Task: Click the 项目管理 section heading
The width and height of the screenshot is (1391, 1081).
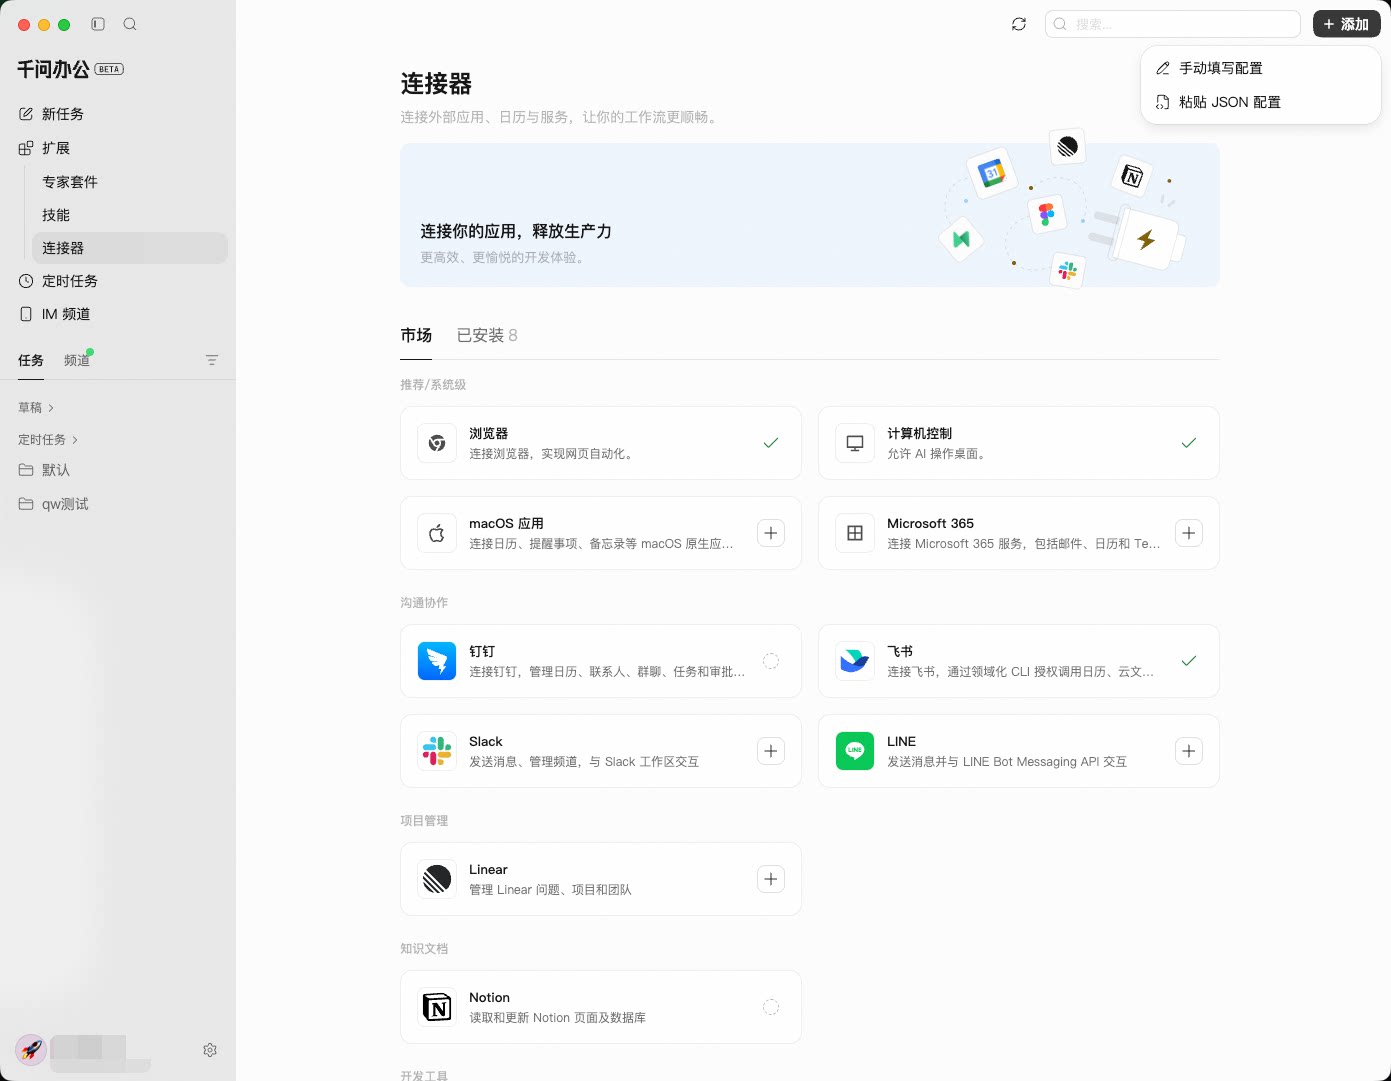Action: (424, 820)
